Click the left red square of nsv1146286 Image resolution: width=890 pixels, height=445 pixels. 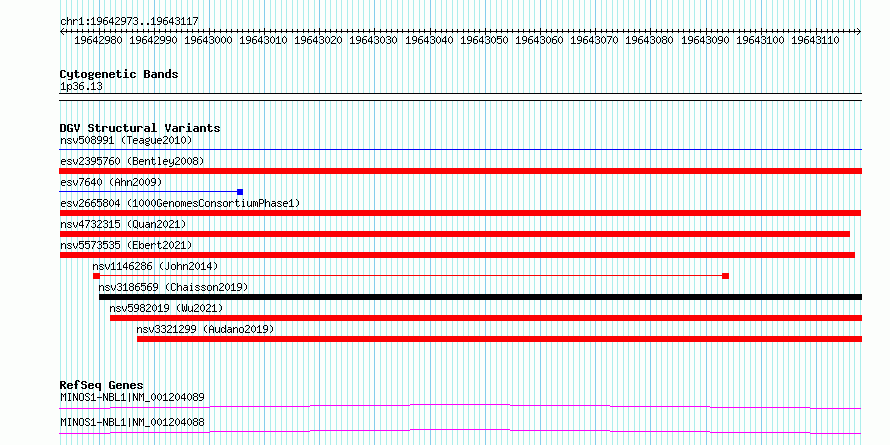(96, 276)
